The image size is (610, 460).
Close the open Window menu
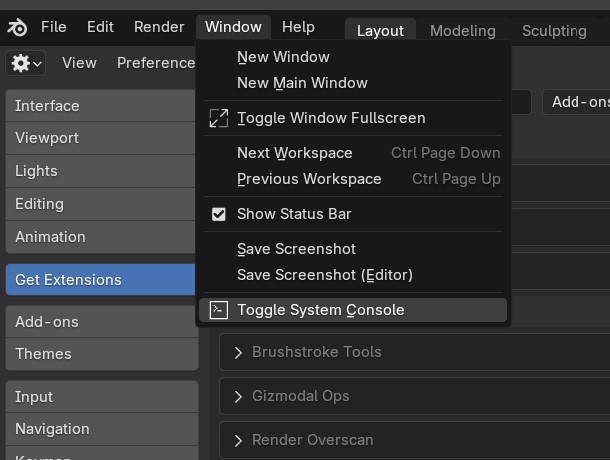click(x=233, y=27)
